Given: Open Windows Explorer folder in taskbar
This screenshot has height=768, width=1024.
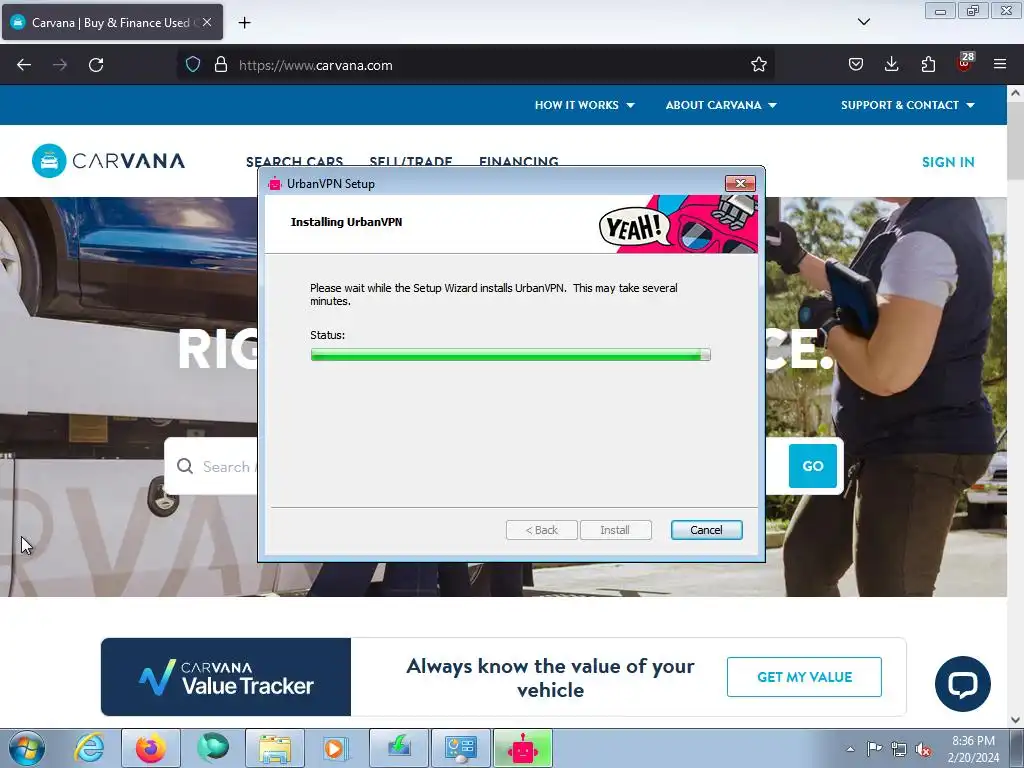Looking at the screenshot, I should (275, 748).
